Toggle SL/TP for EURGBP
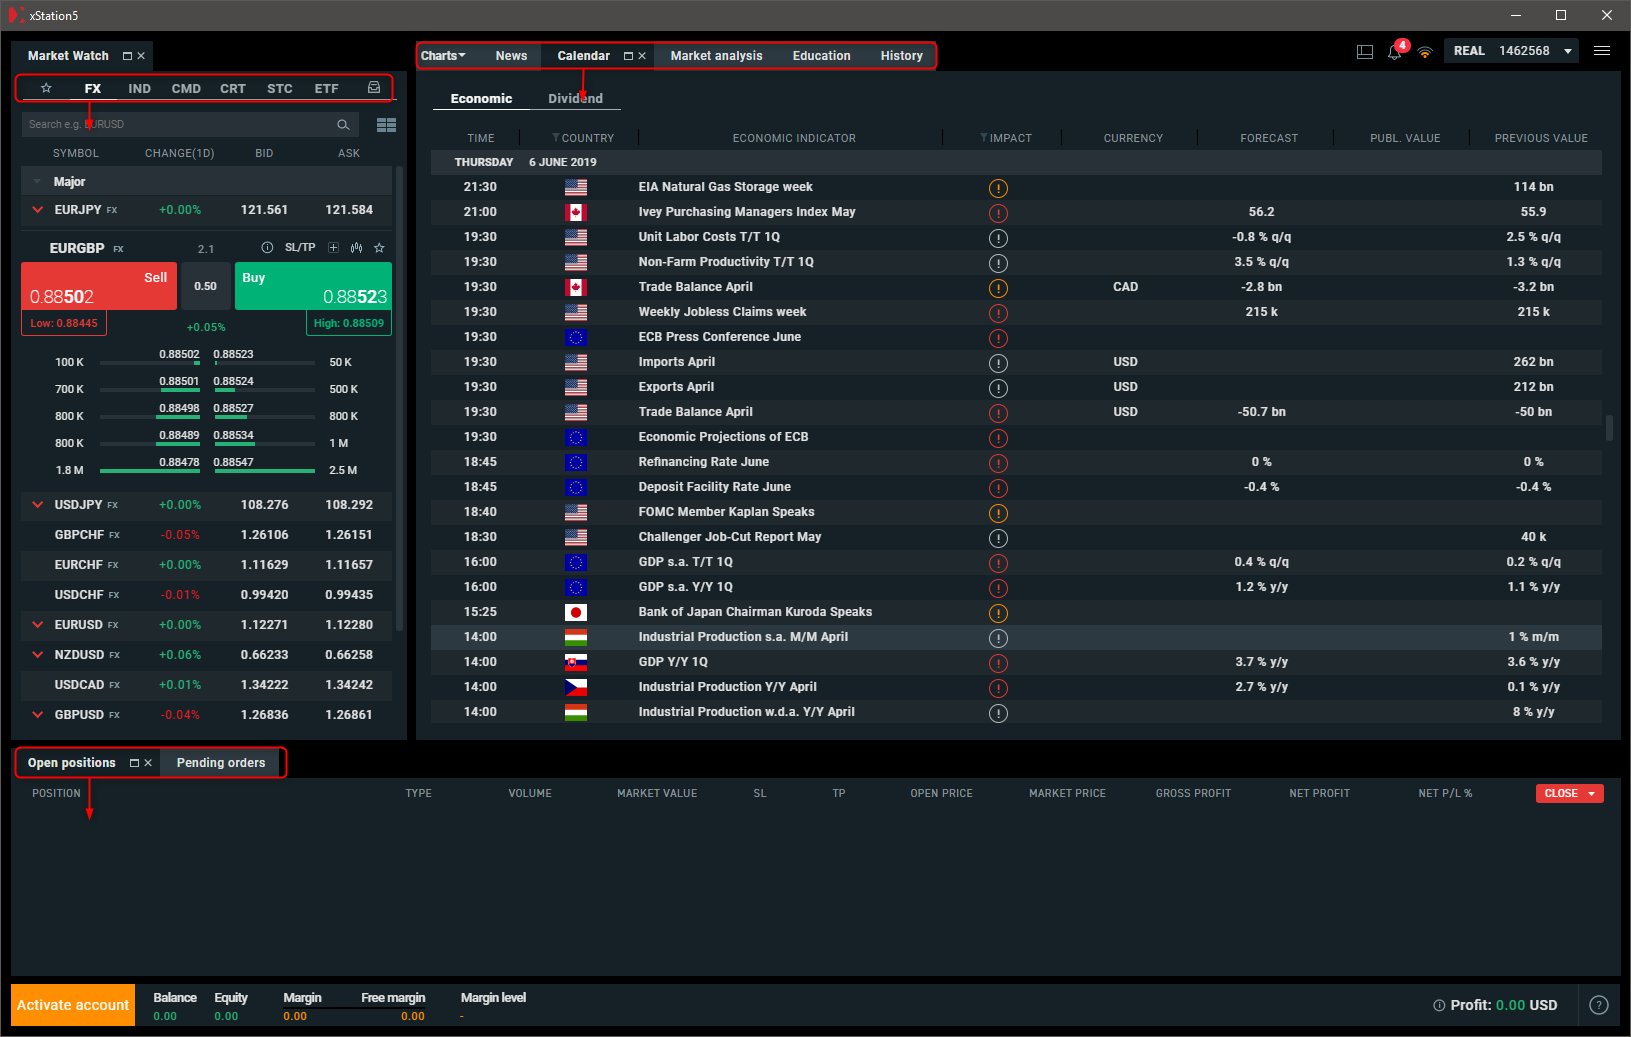This screenshot has height=1037, width=1631. 300,247
